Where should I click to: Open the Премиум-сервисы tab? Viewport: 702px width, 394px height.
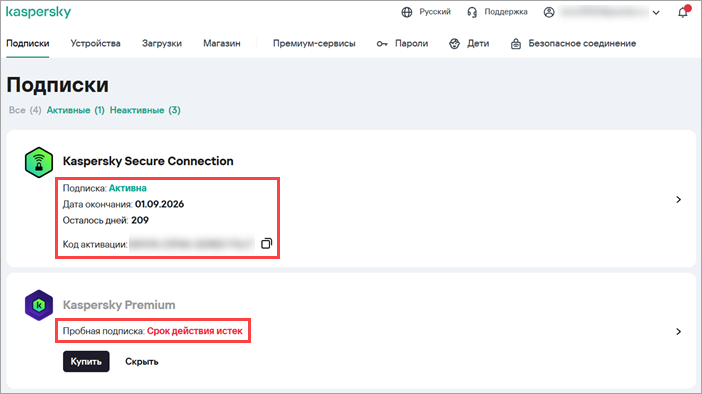[314, 43]
